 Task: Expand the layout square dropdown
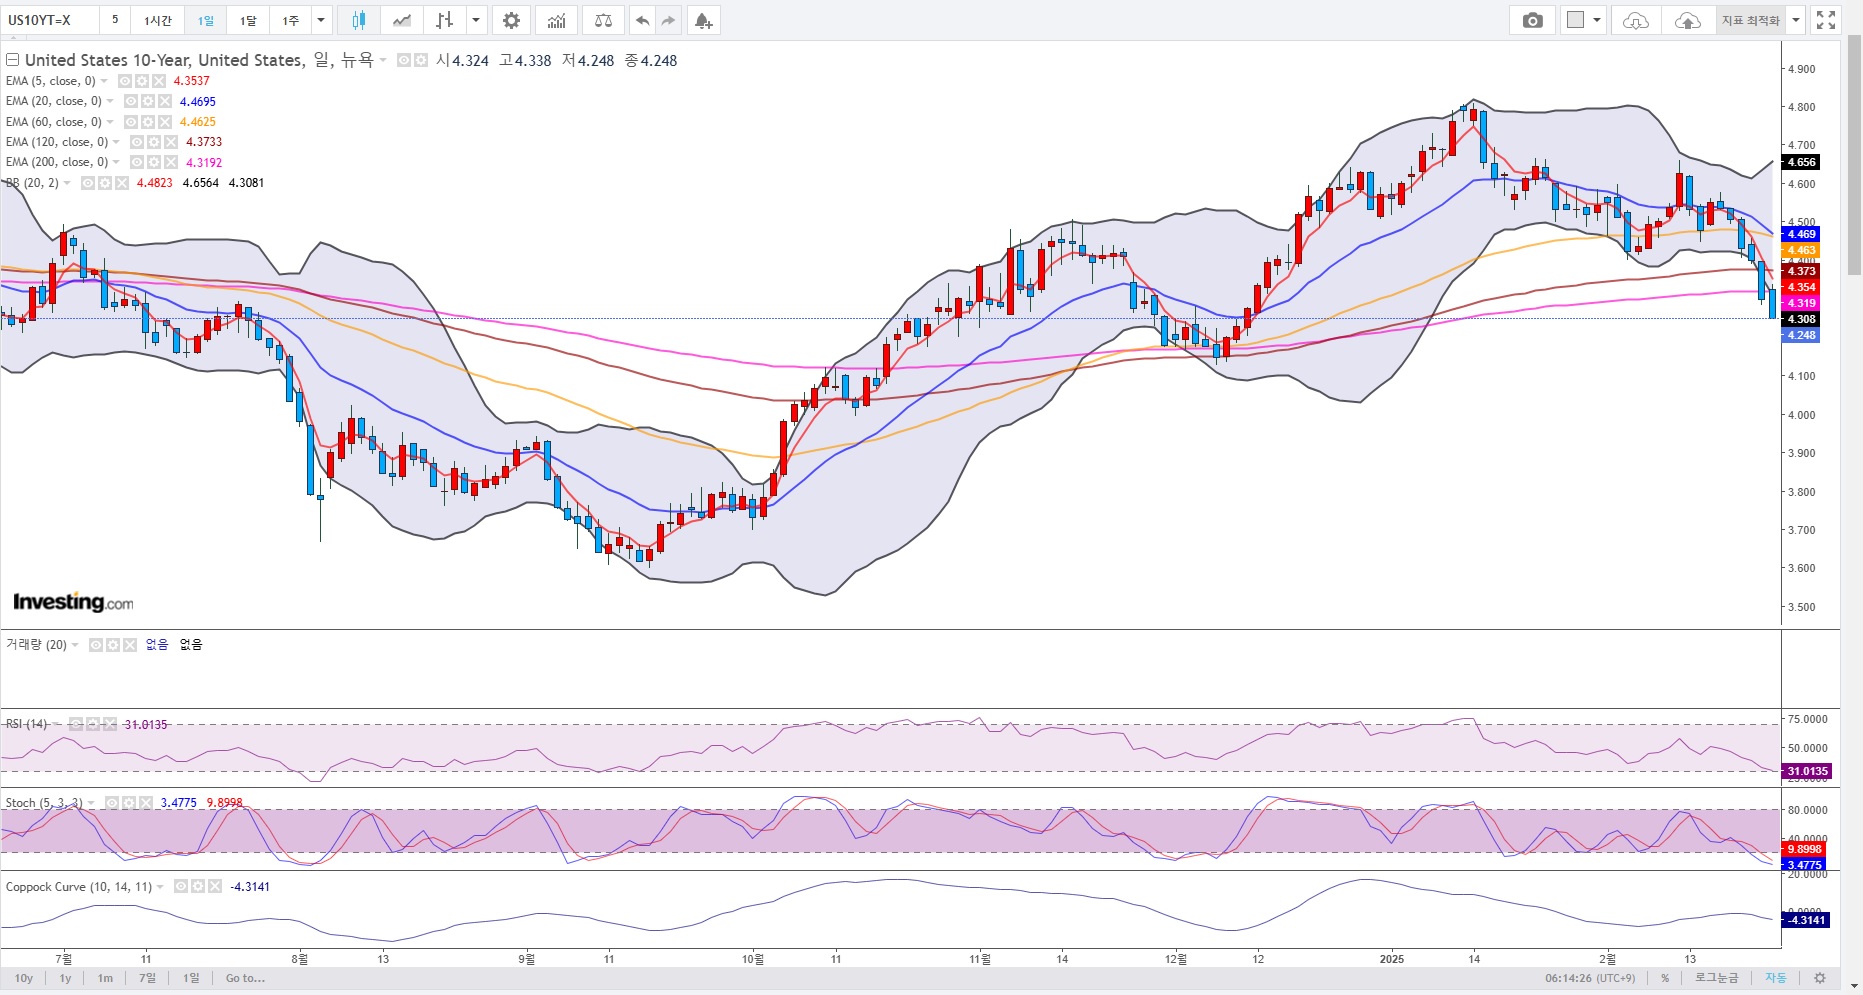coord(1597,20)
